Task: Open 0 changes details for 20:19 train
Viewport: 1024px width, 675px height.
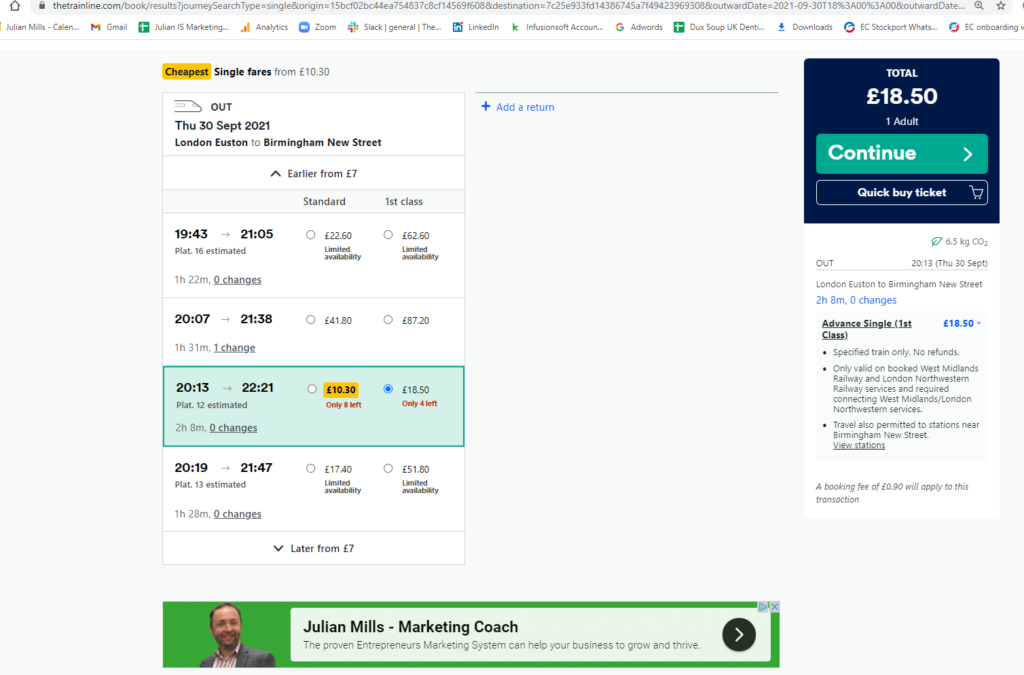Action: pos(237,514)
